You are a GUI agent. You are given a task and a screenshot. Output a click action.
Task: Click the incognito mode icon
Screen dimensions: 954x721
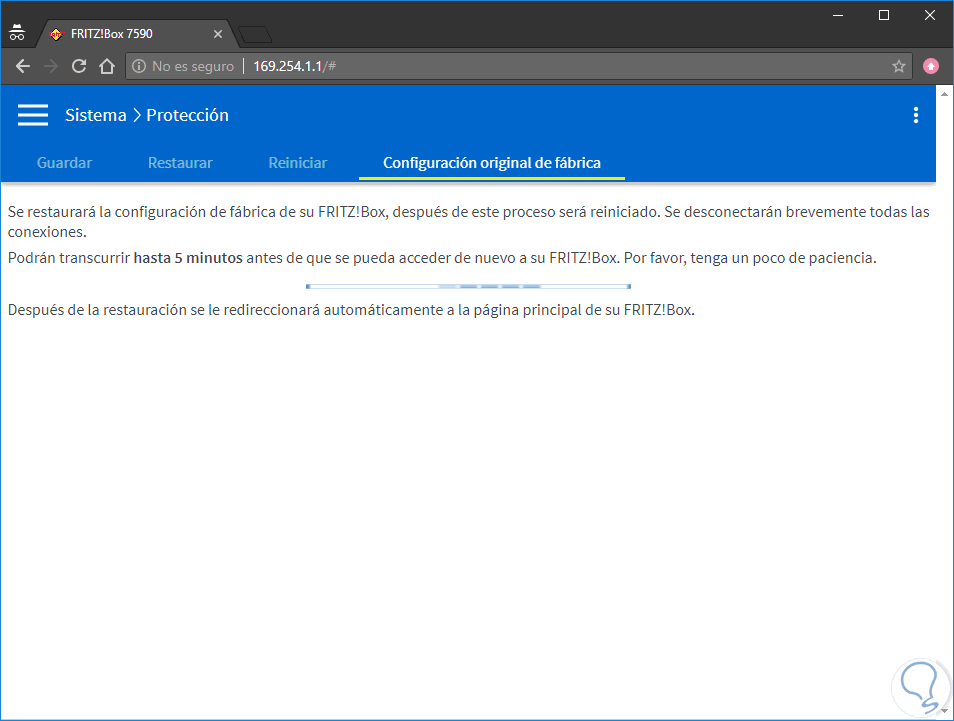17,33
